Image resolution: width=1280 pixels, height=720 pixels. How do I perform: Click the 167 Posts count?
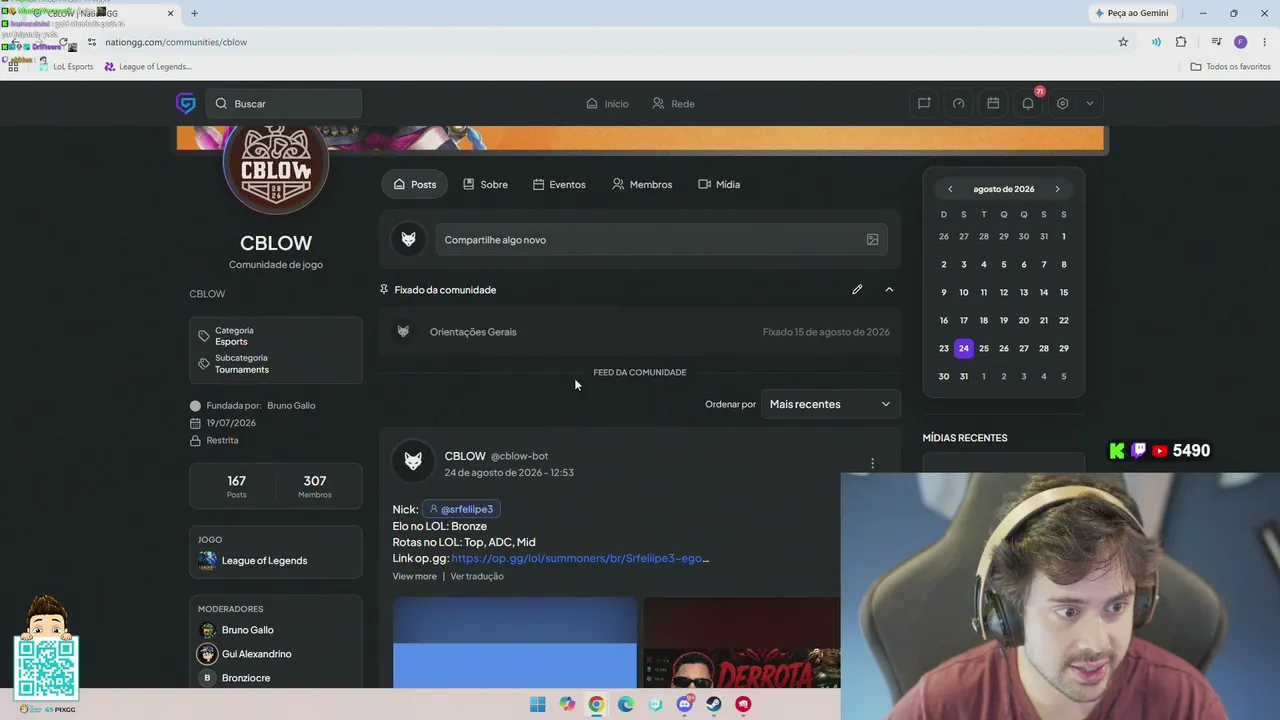236,486
